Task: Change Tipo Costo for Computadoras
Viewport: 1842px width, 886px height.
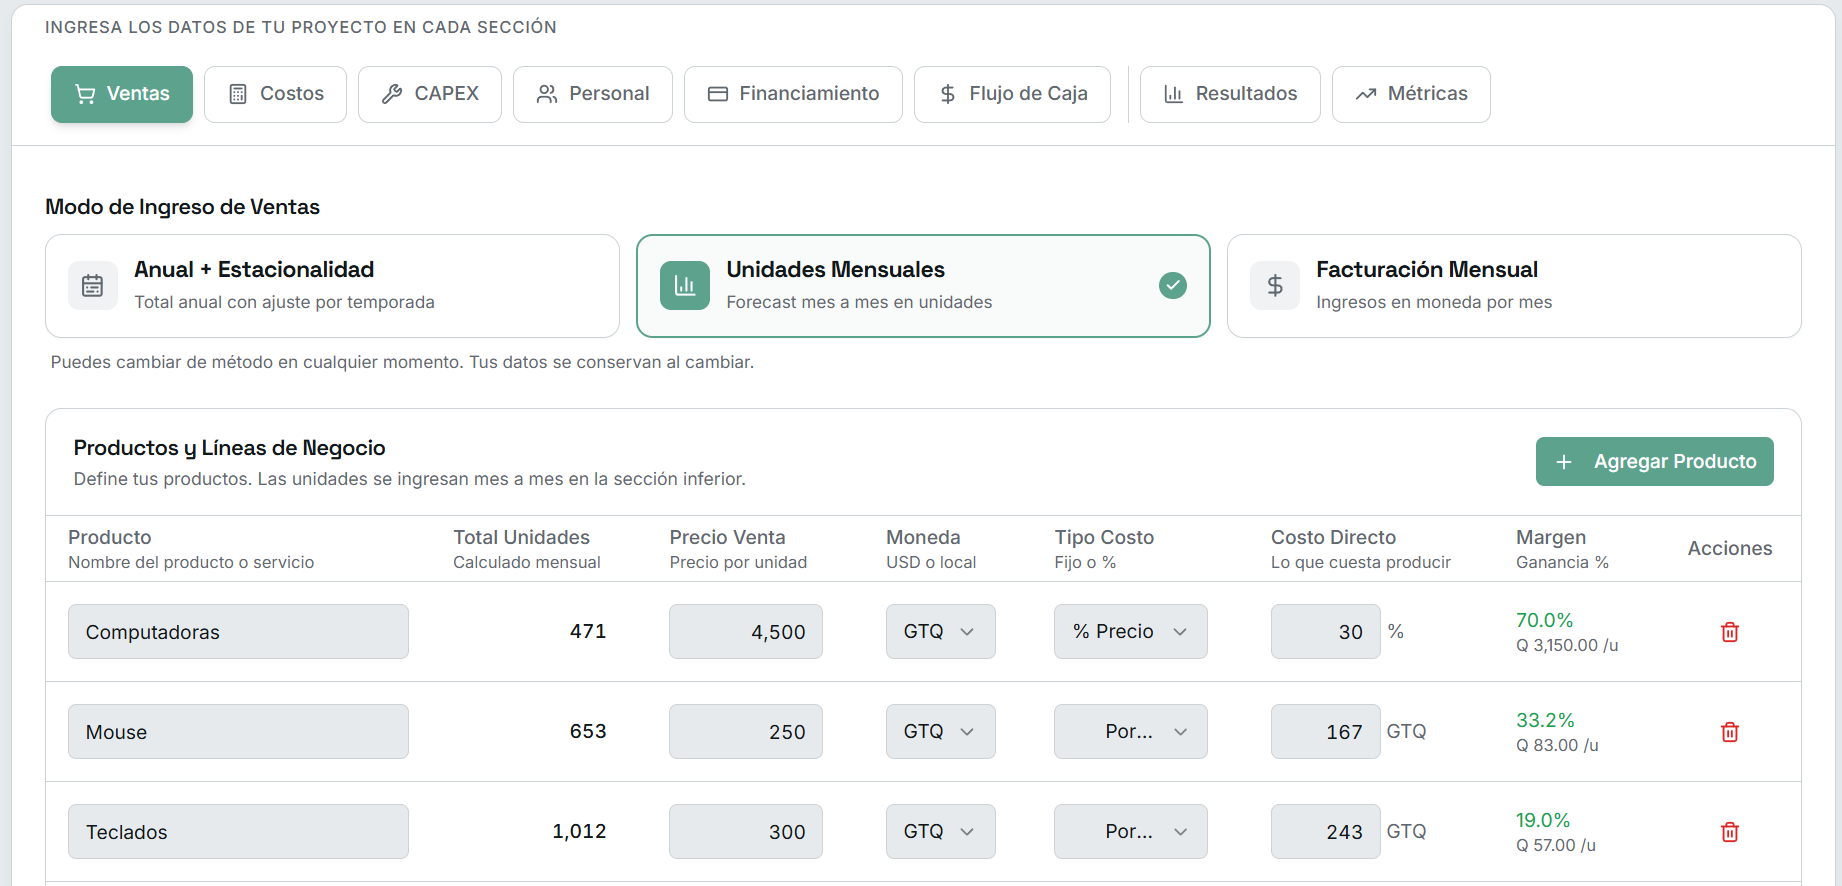Action: (1131, 632)
